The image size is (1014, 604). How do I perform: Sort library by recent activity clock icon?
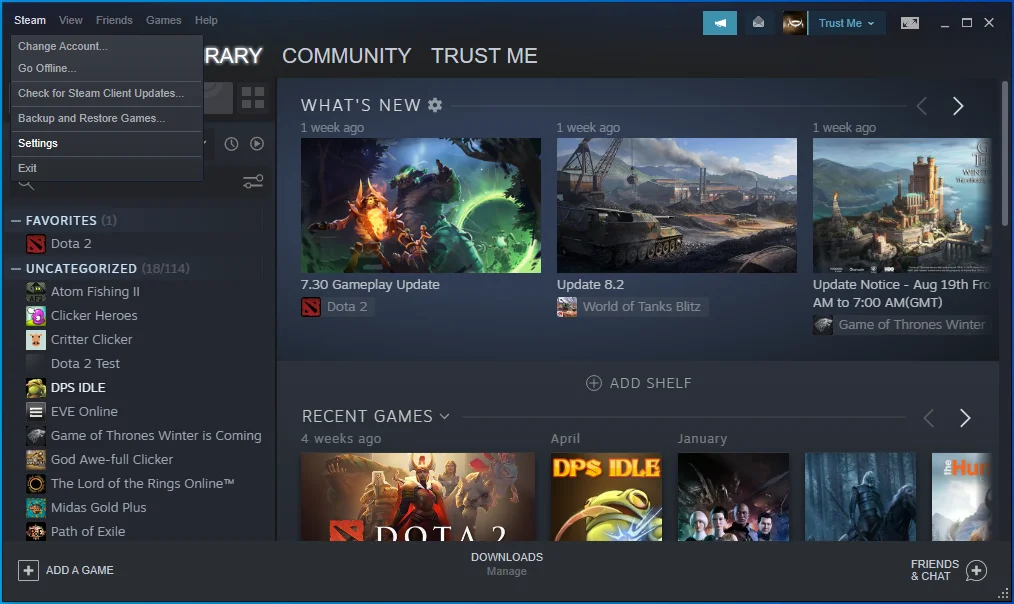point(232,144)
